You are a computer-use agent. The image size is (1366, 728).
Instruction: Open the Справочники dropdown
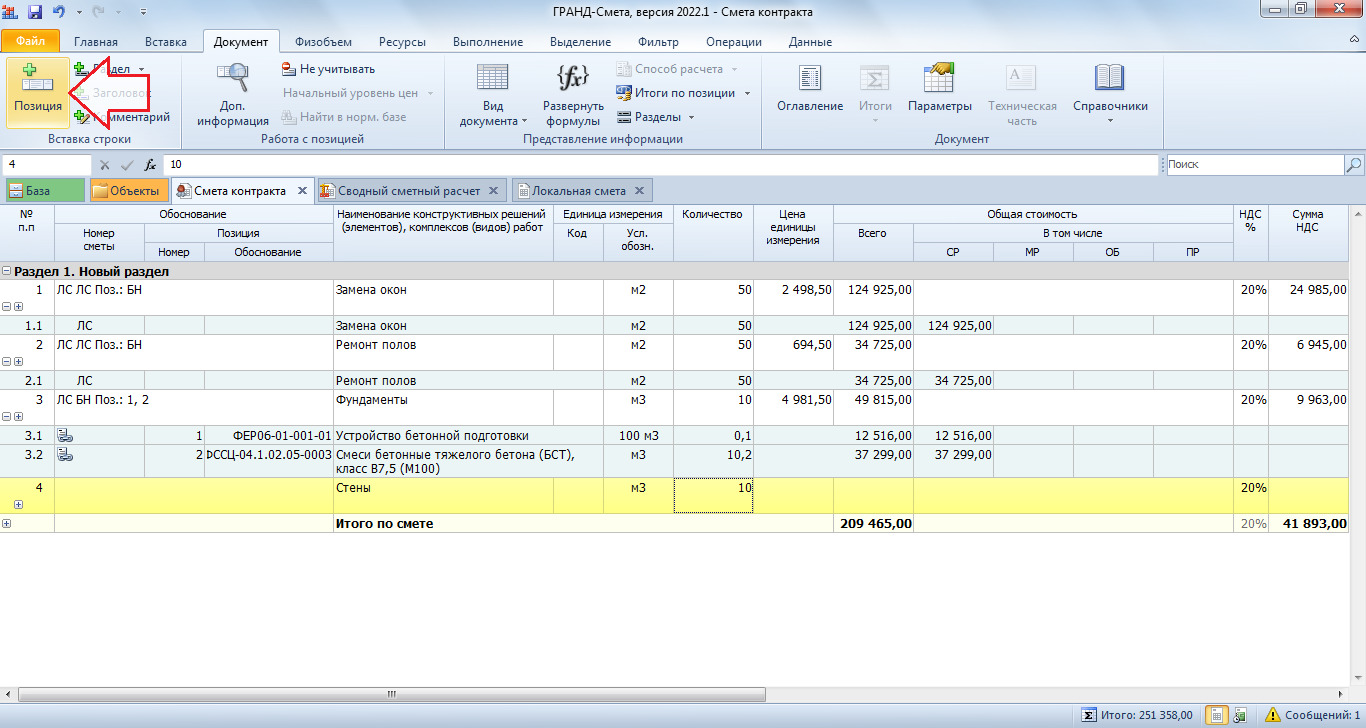pyautogui.click(x=1110, y=94)
